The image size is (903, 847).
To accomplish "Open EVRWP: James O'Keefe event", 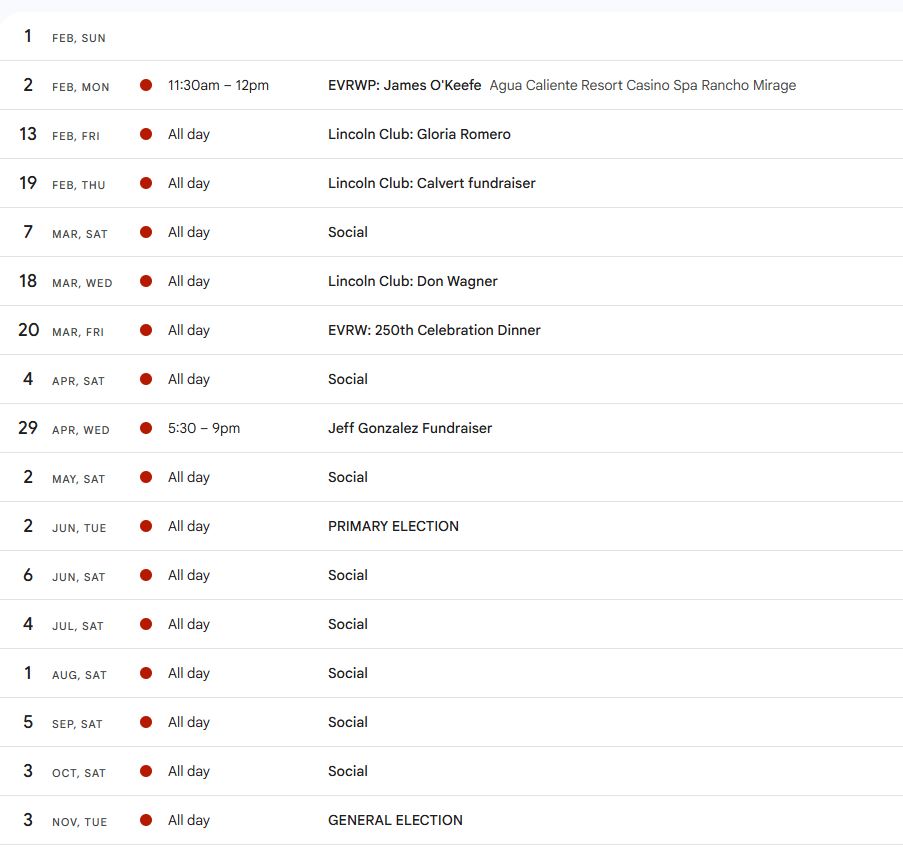I will 404,86.
